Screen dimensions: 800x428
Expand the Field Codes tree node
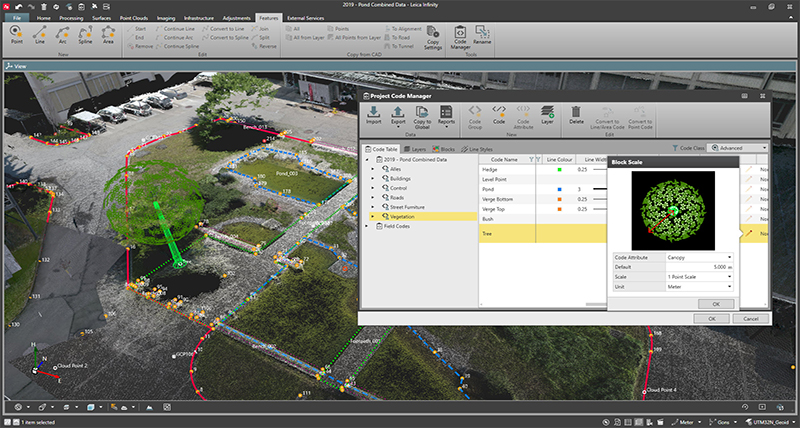point(365,226)
